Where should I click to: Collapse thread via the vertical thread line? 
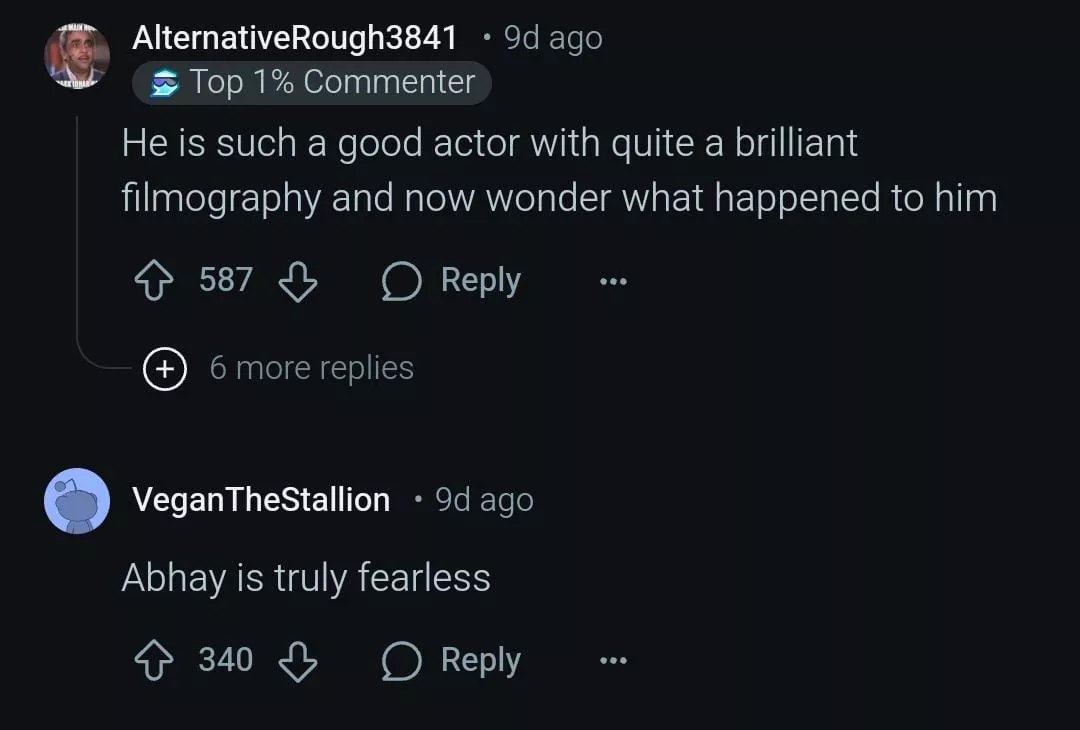click(x=78, y=230)
